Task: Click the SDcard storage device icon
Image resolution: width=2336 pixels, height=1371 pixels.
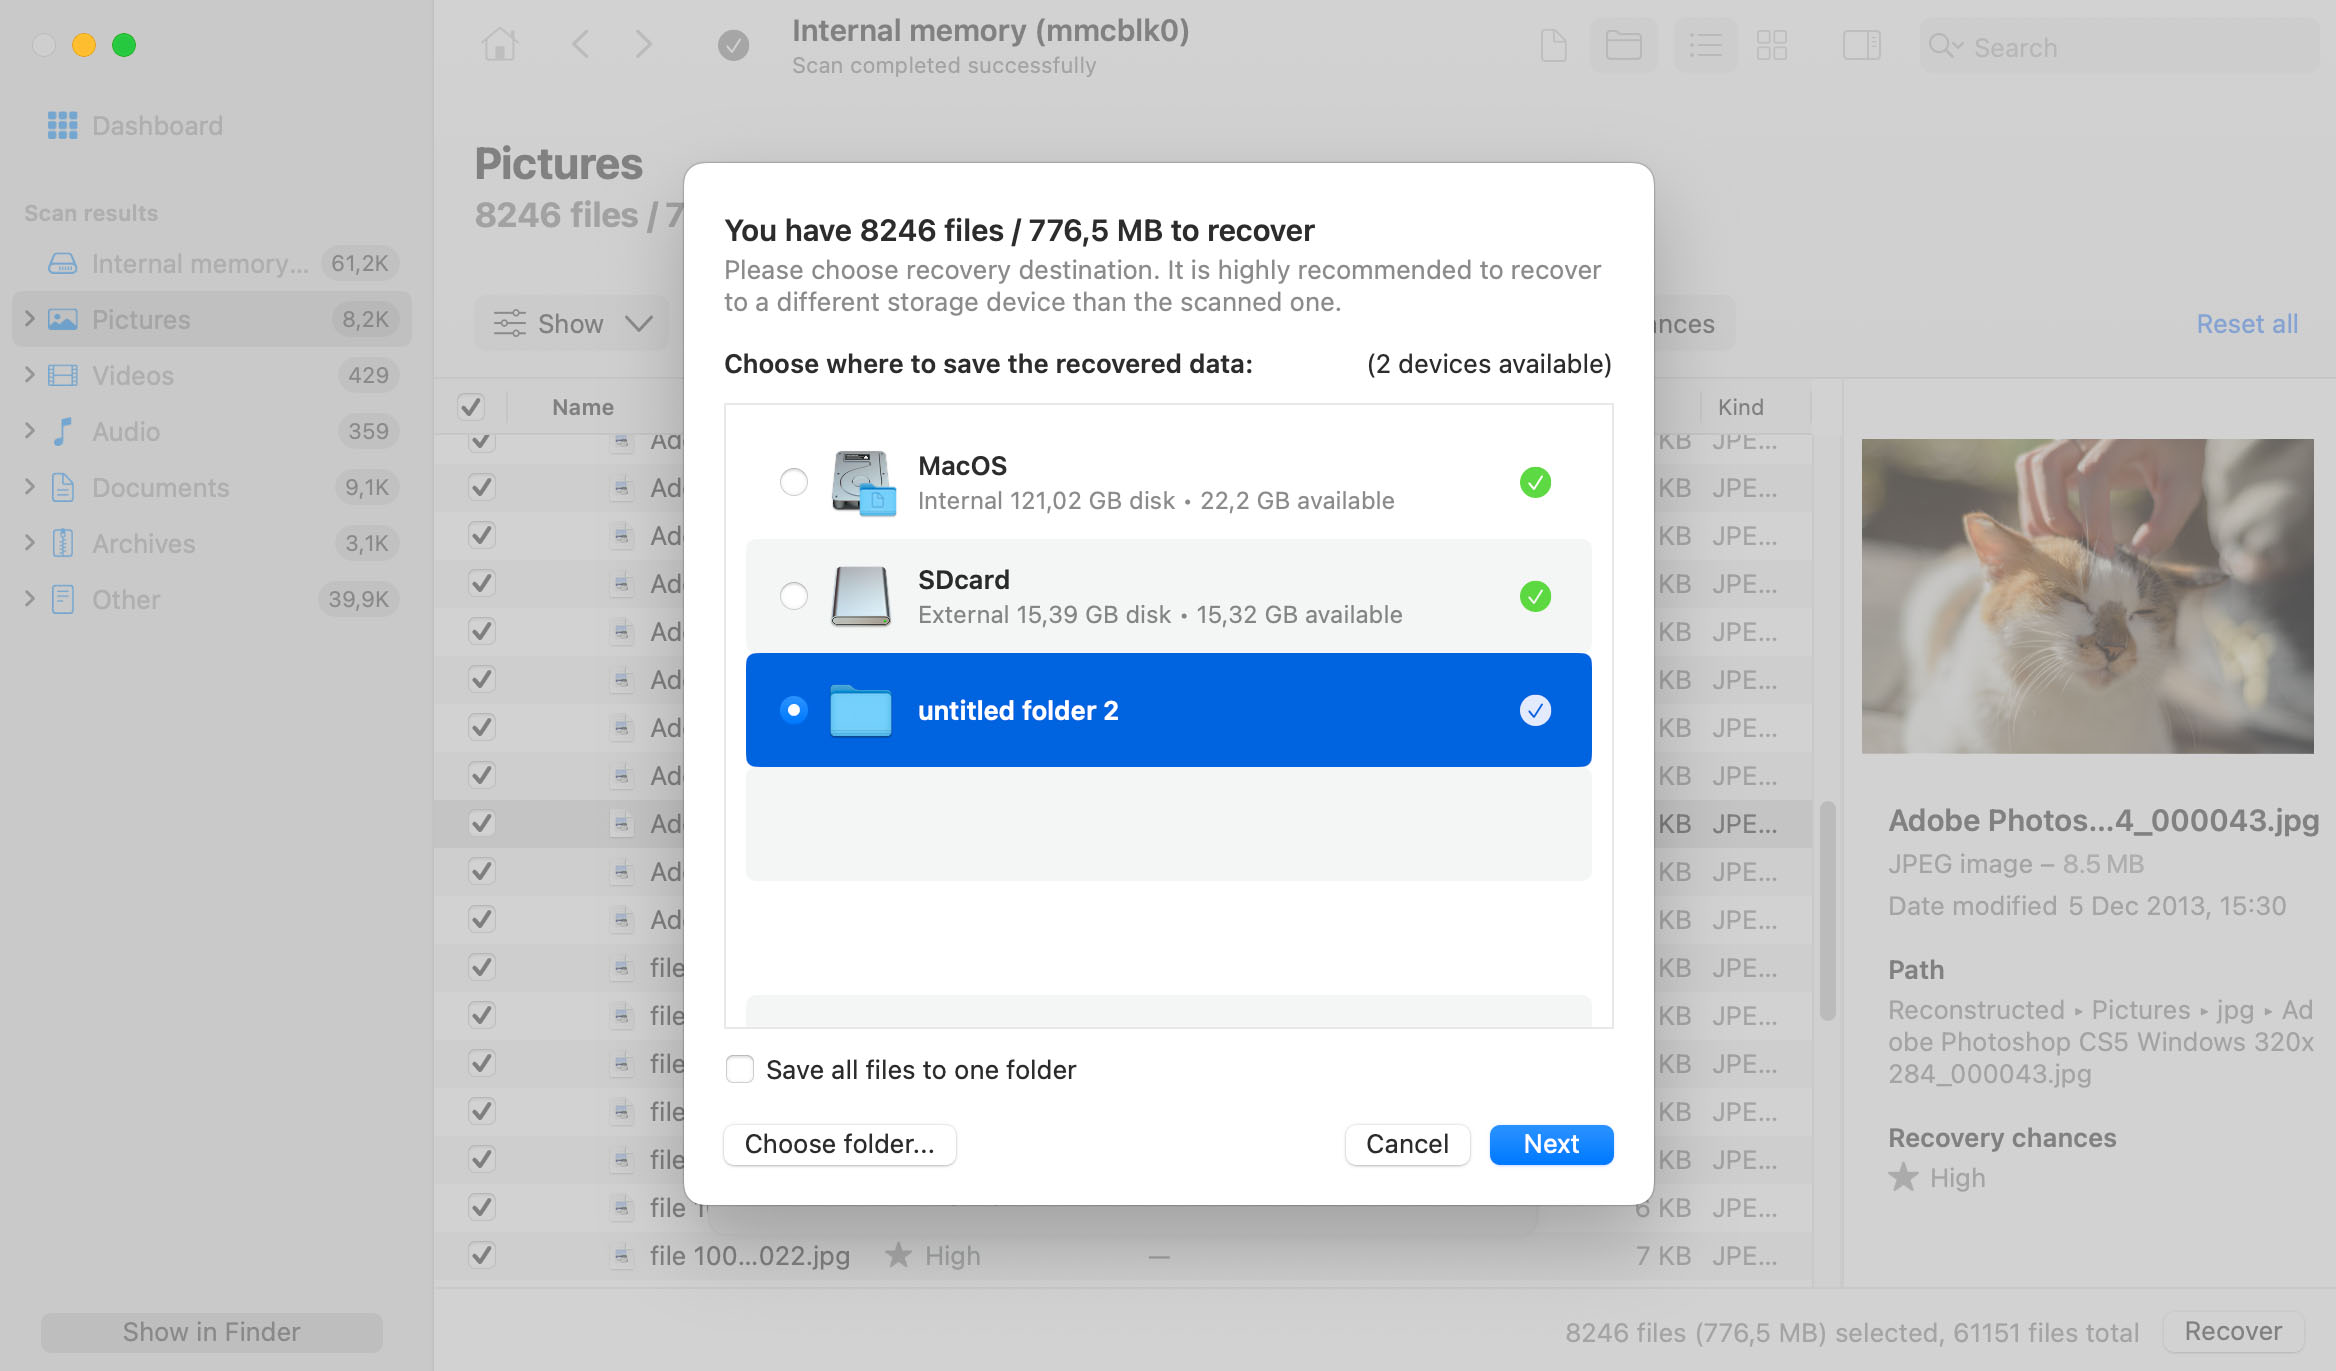Action: click(x=858, y=594)
